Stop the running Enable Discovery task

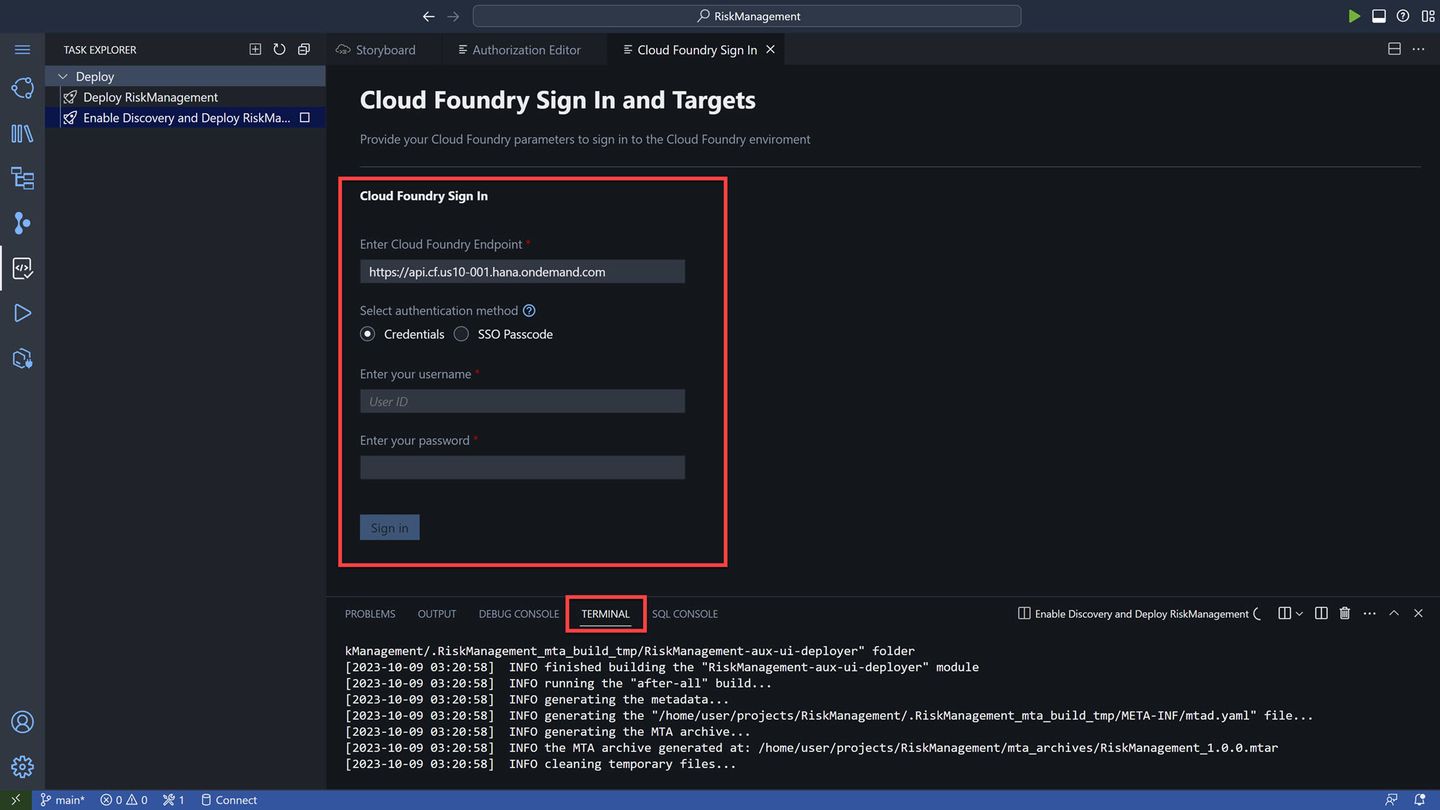coord(305,118)
